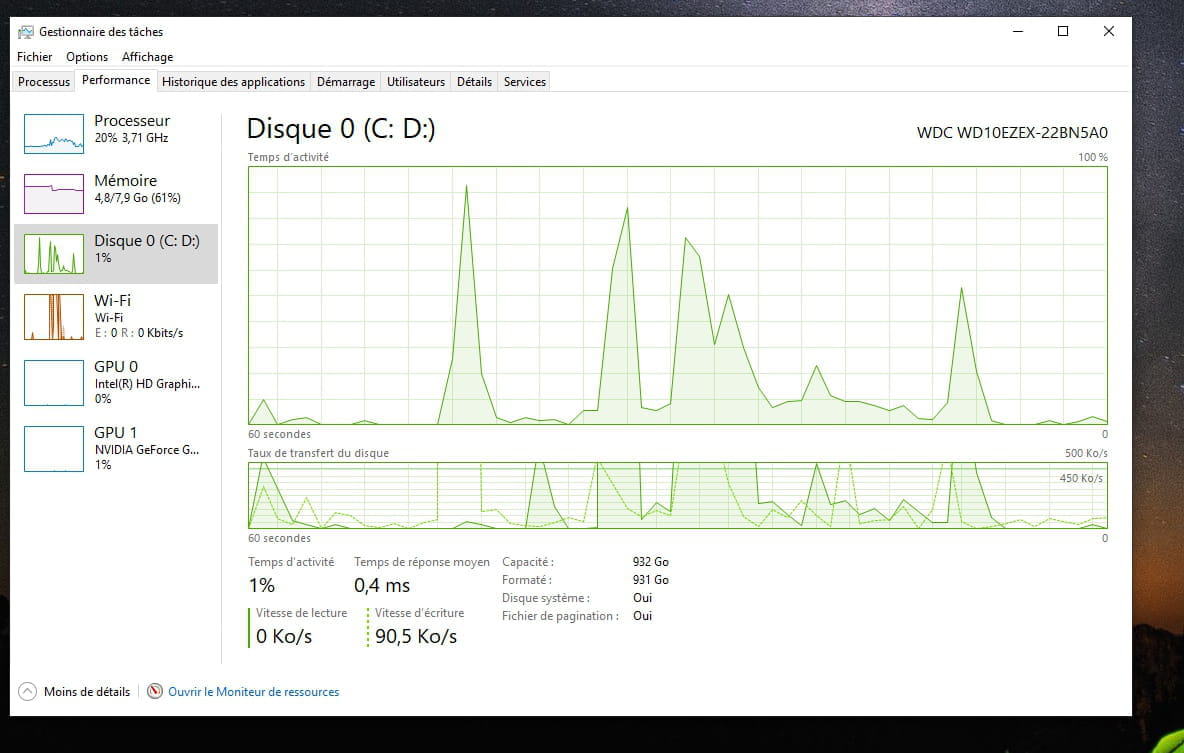The width and height of the screenshot is (1184, 753).
Task: Select the Performance tab
Action: pyautogui.click(x=116, y=80)
